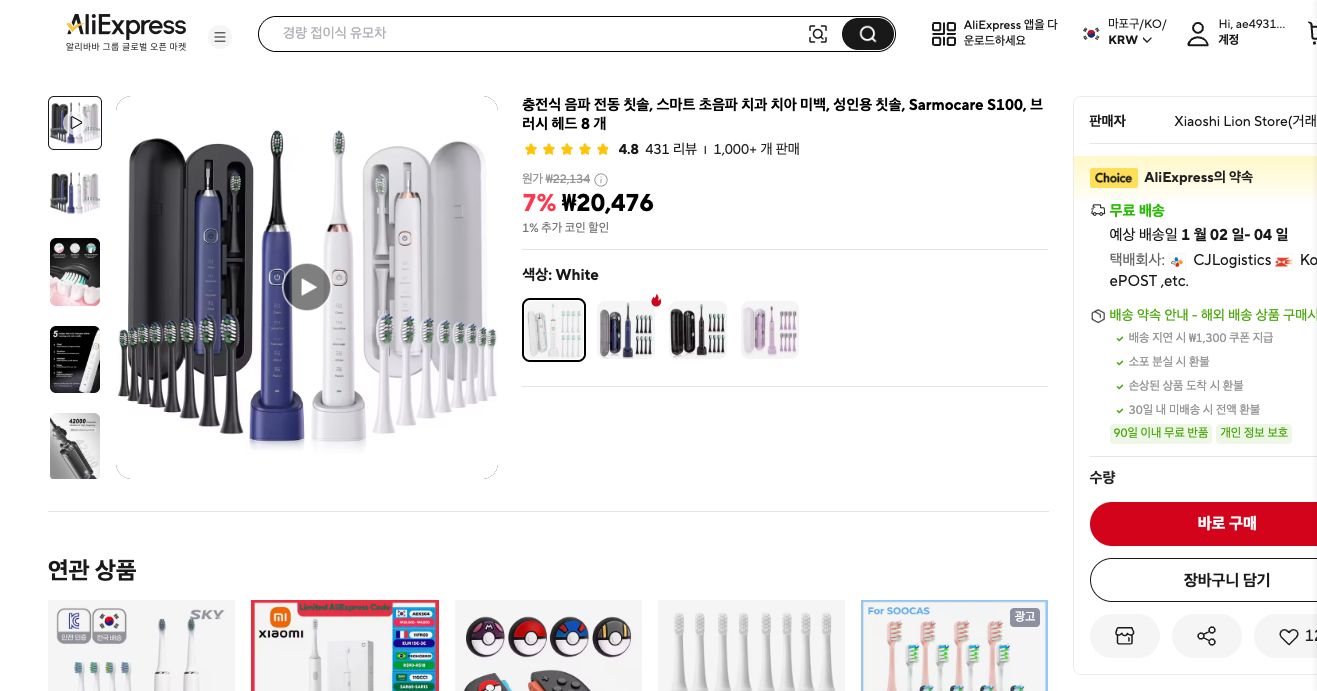Open the KRW currency dropdown
Image resolution: width=1317 pixels, height=691 pixels.
pos(1129,40)
